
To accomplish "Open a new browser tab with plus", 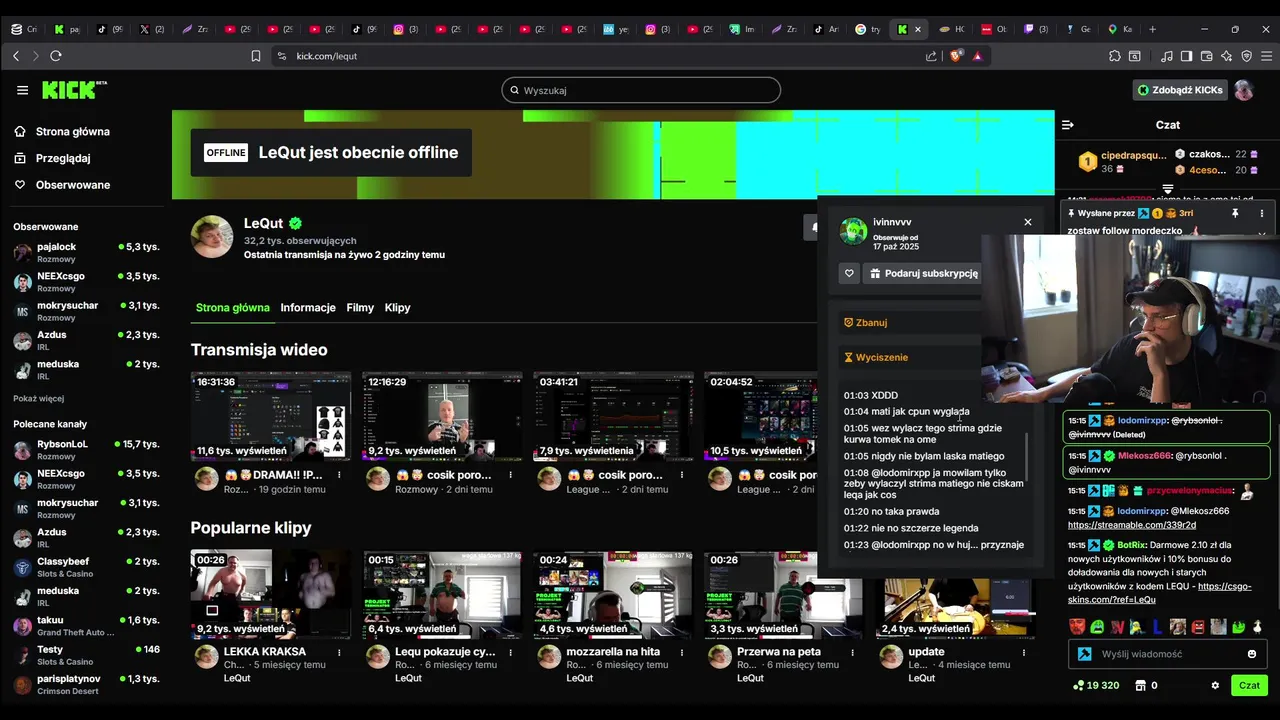I will (x=1152, y=29).
